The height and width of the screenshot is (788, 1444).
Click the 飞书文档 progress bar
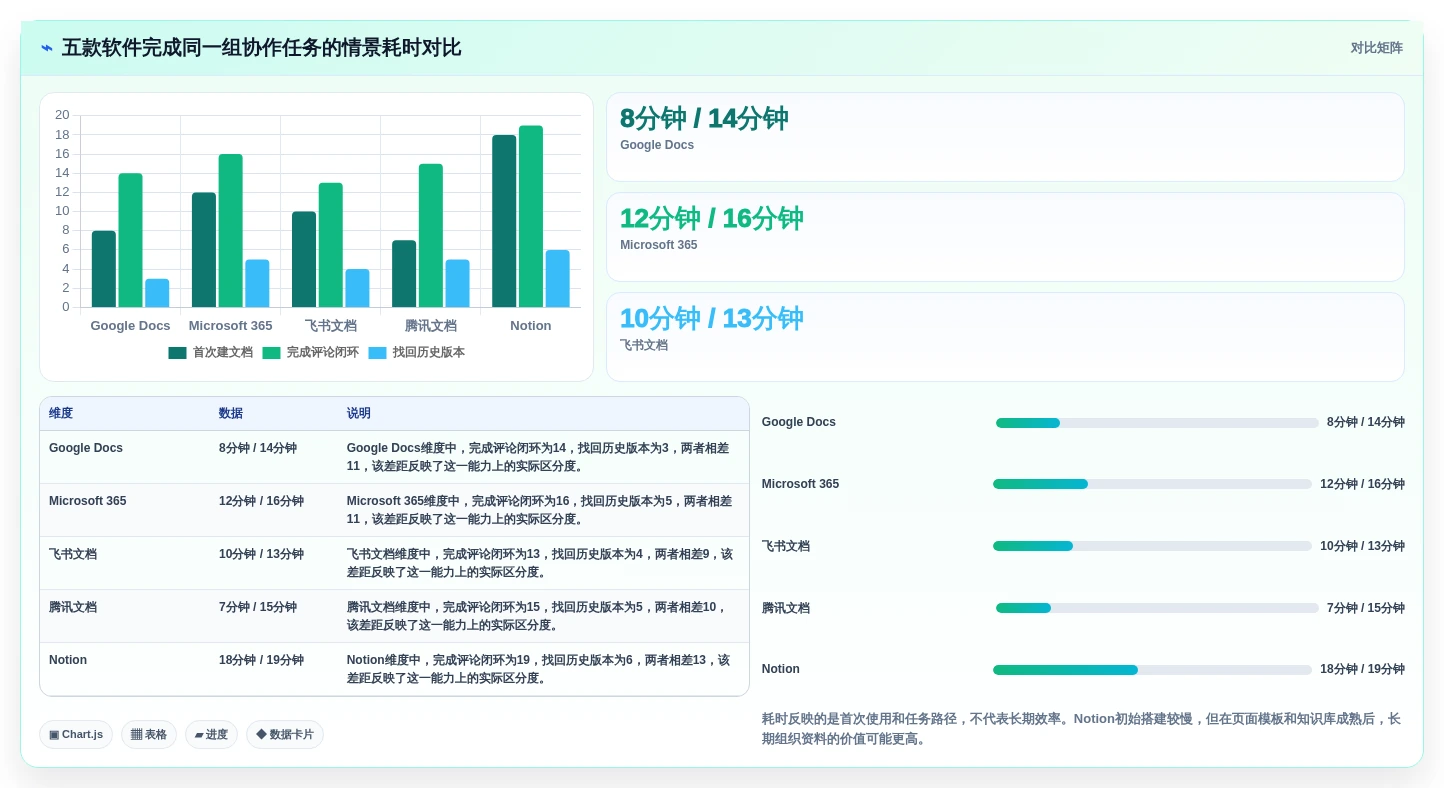(1152, 546)
